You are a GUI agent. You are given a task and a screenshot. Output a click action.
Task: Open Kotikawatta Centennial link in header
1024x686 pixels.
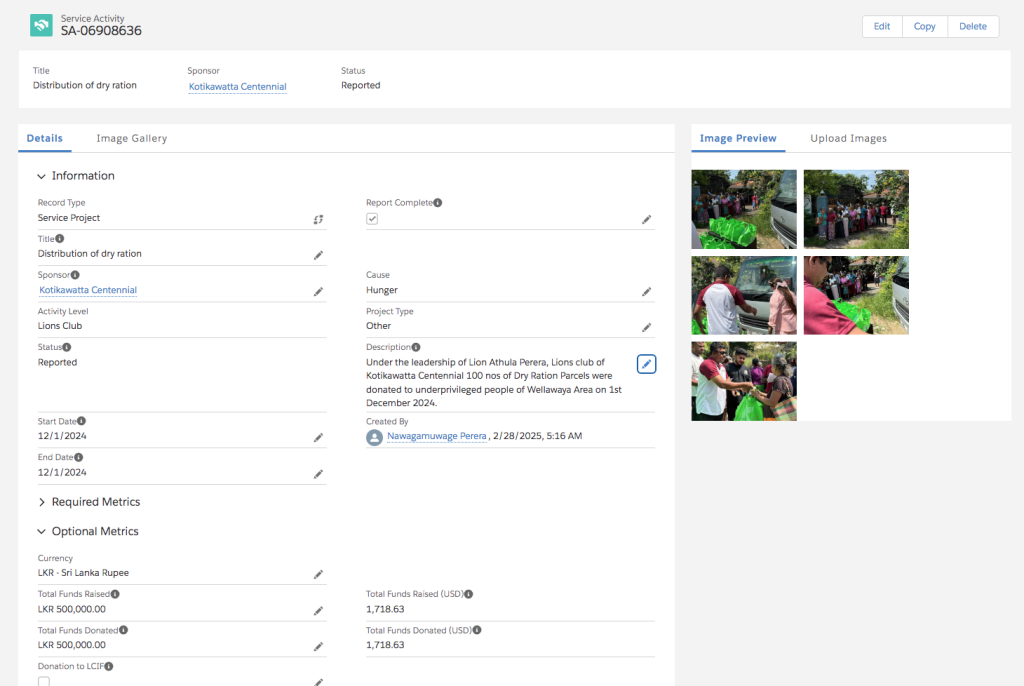238,86
